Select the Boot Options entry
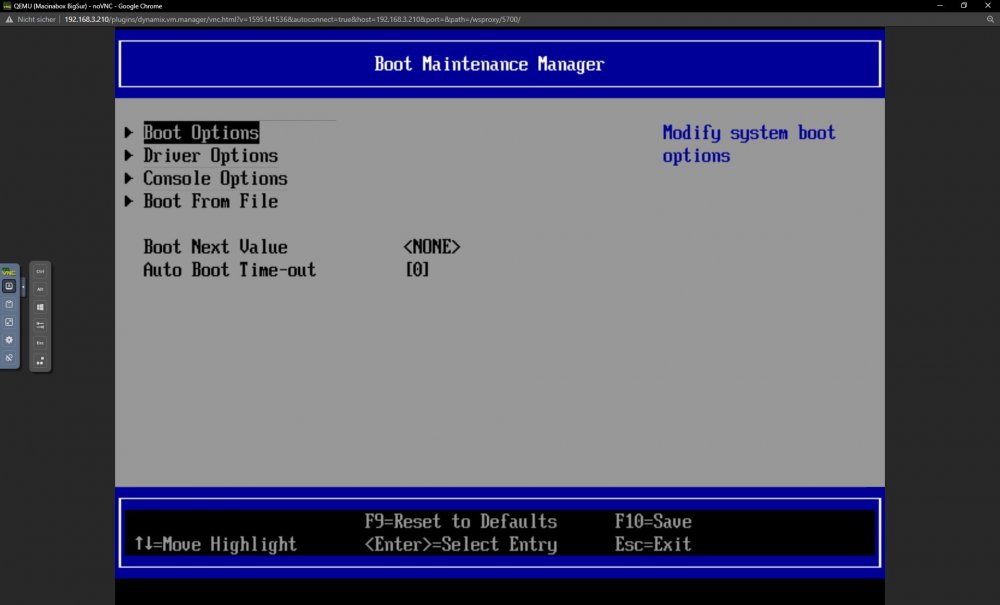 pyautogui.click(x=201, y=133)
